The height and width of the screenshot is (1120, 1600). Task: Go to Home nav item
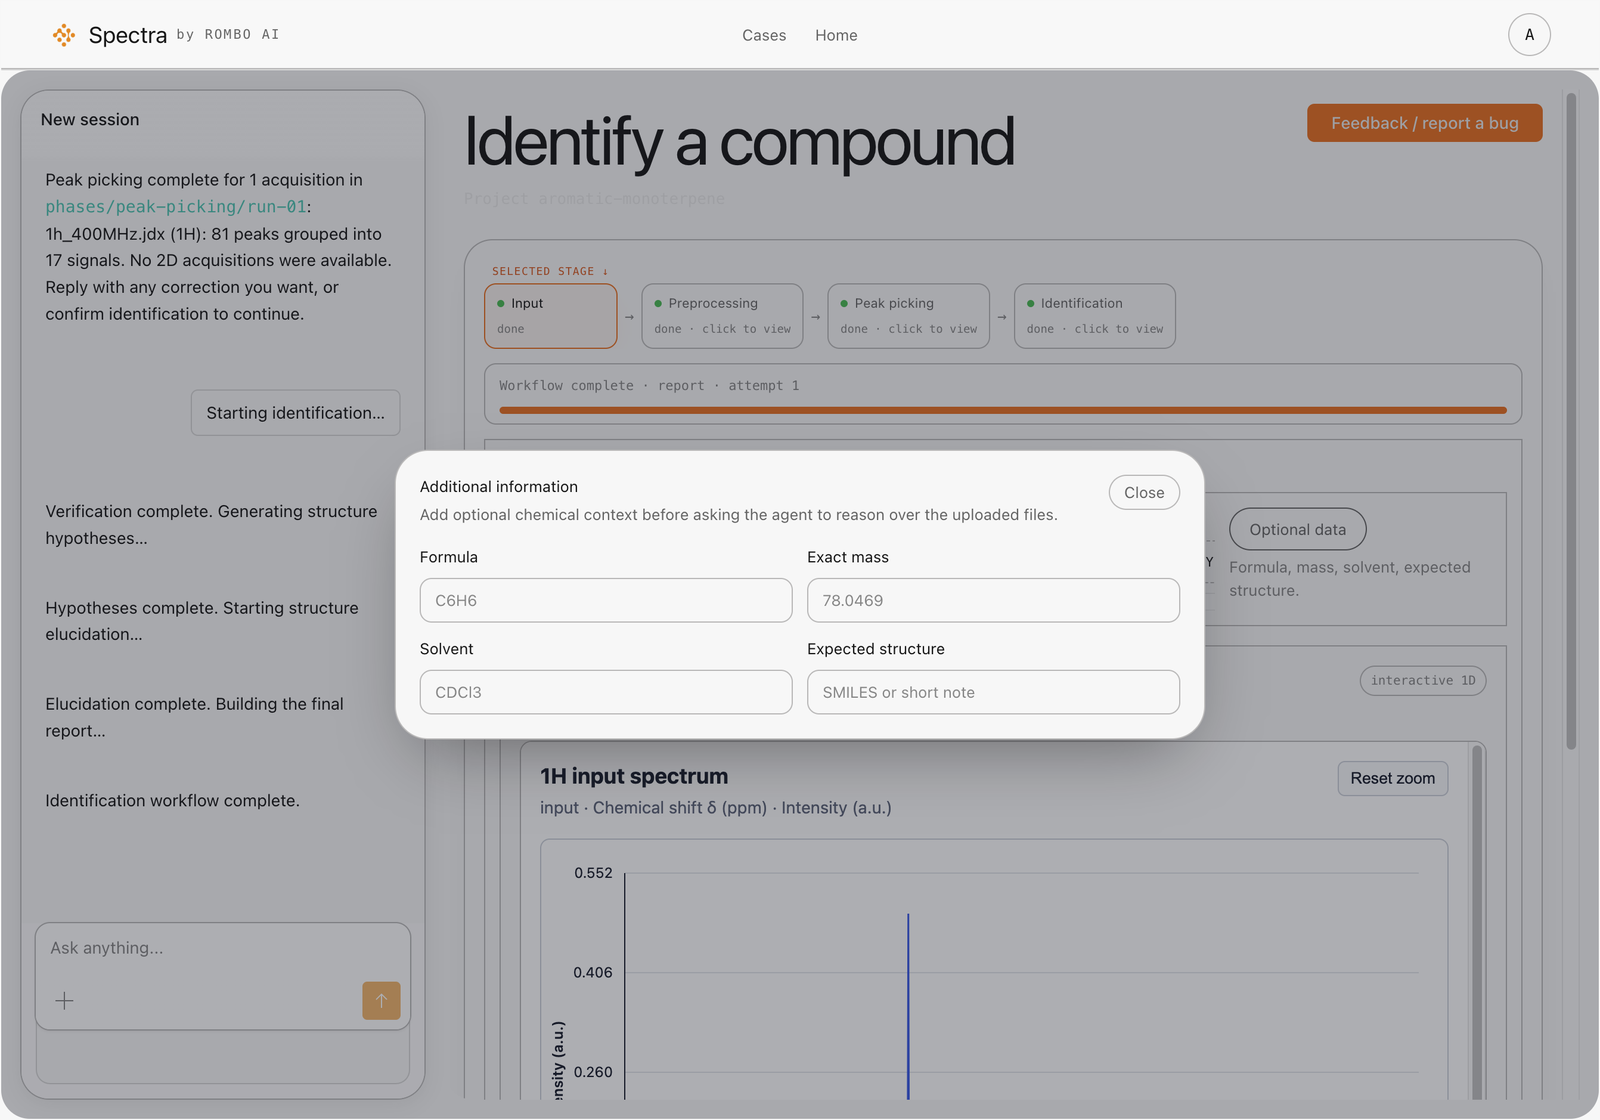tap(836, 35)
